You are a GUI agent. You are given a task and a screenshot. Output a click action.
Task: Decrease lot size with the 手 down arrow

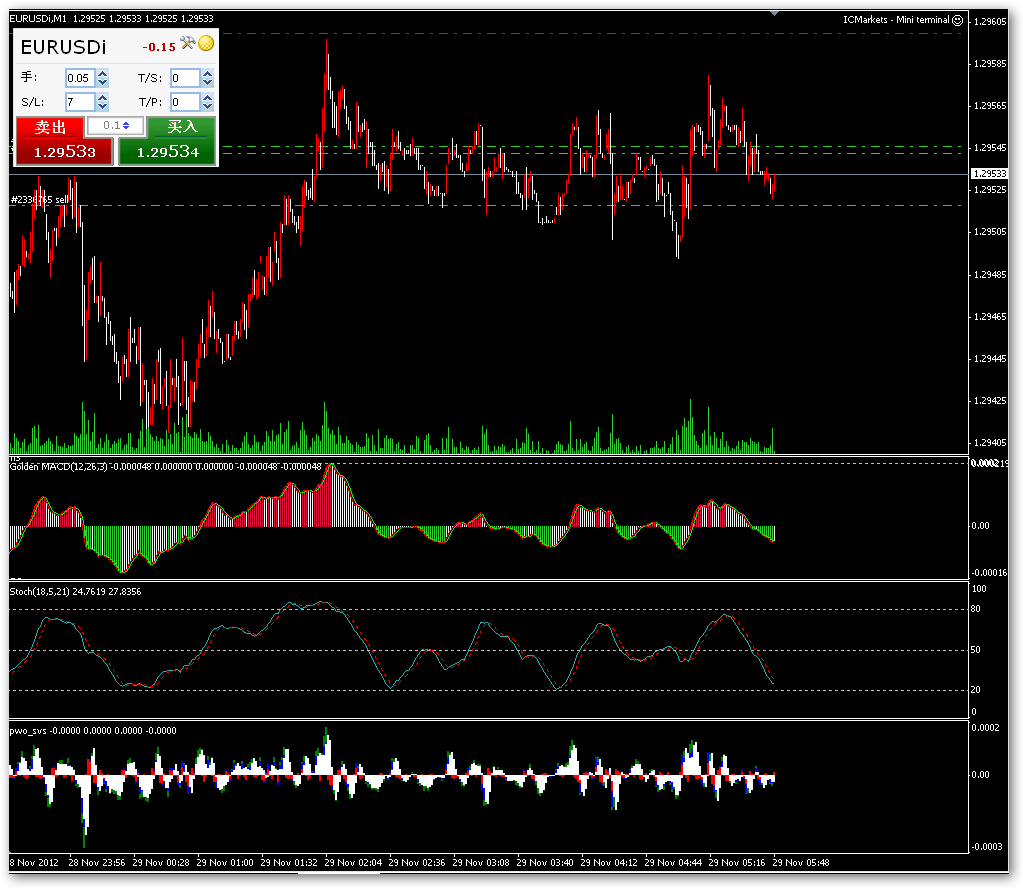102,82
